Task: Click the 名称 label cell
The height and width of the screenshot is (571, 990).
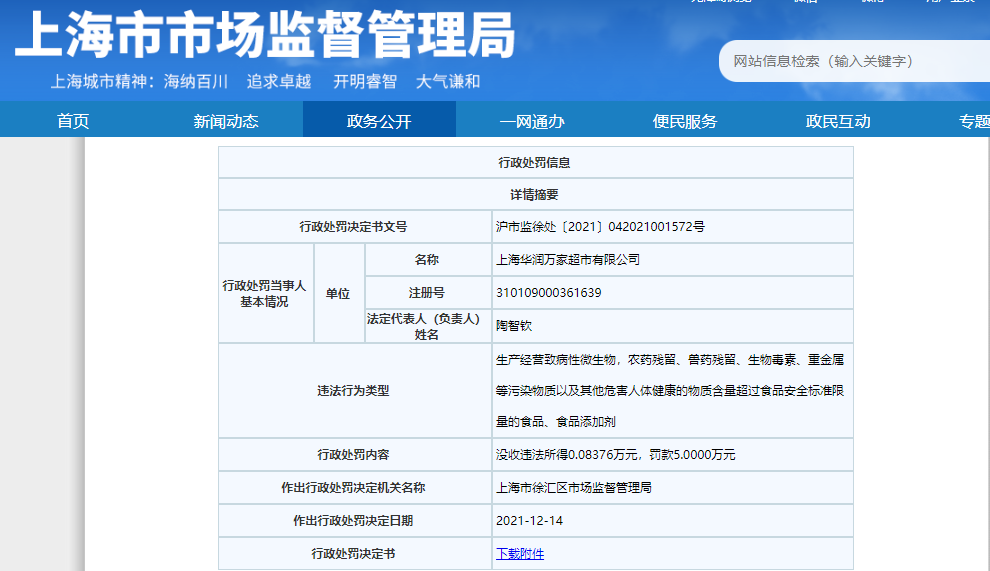Action: click(x=428, y=260)
